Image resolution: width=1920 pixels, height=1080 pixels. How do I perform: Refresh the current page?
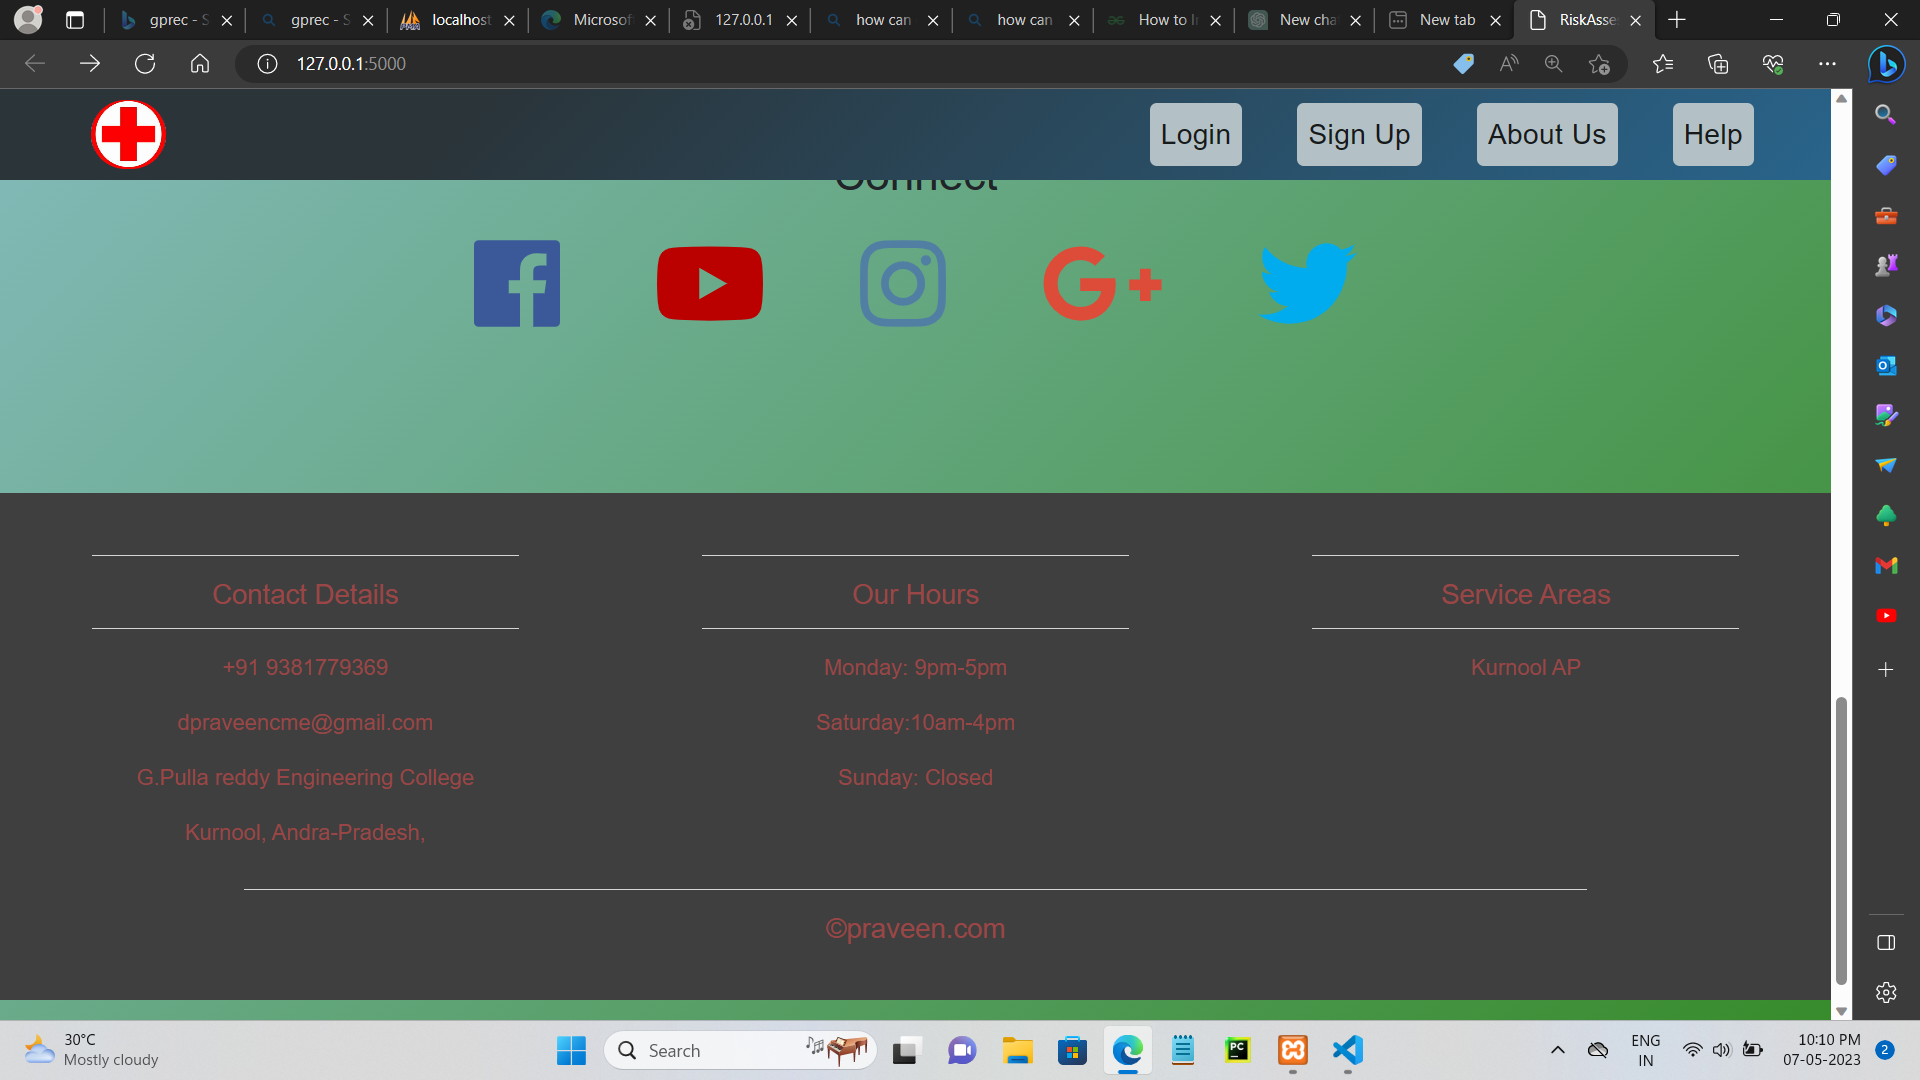[x=145, y=64]
